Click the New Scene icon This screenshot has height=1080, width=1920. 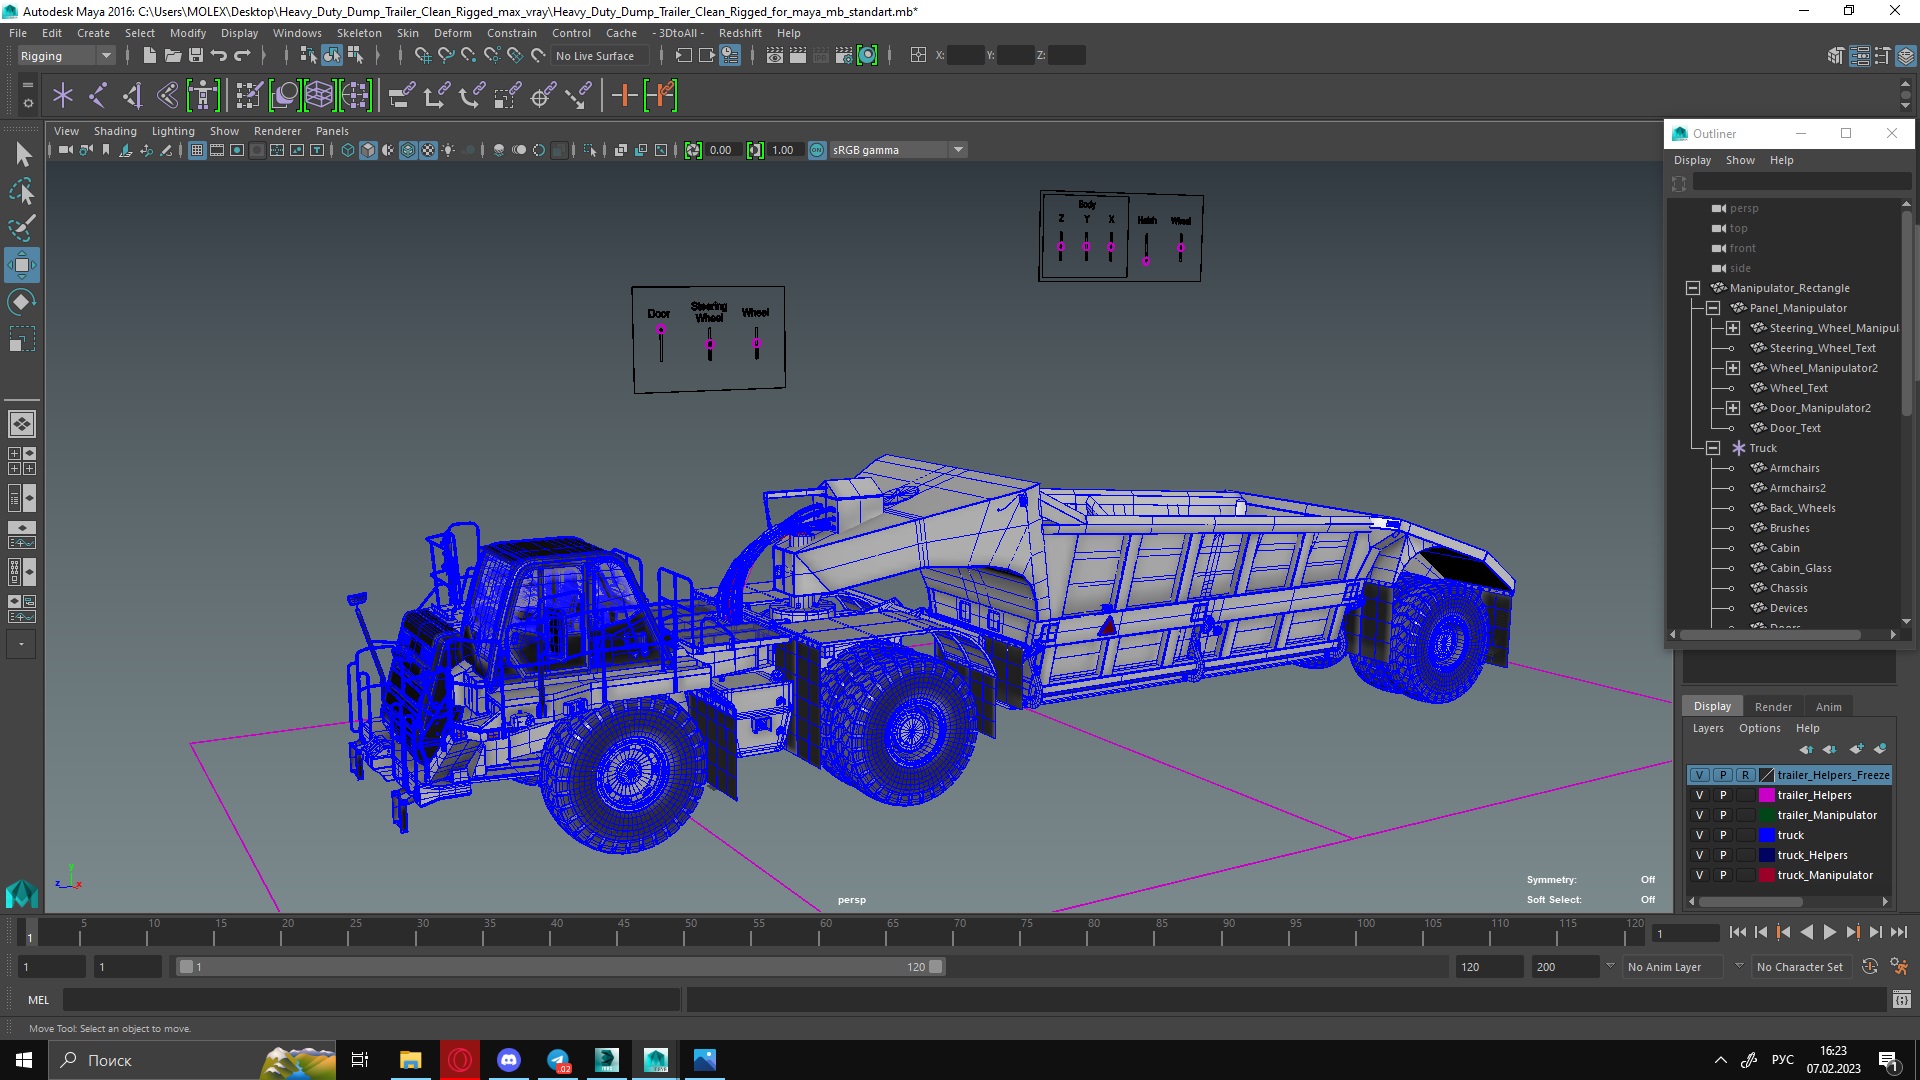[x=149, y=56]
